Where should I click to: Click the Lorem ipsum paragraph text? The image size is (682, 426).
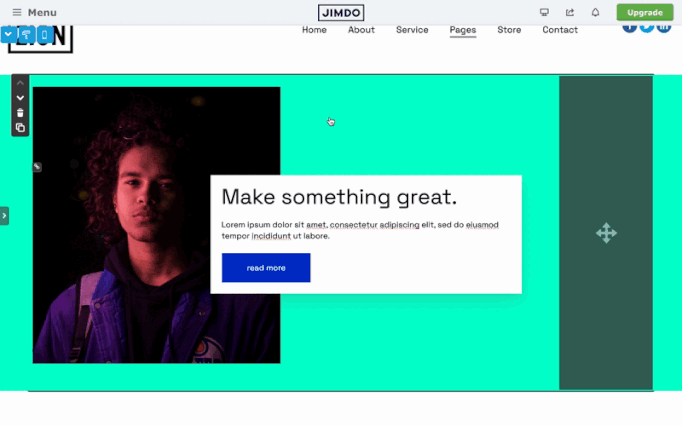coord(360,230)
